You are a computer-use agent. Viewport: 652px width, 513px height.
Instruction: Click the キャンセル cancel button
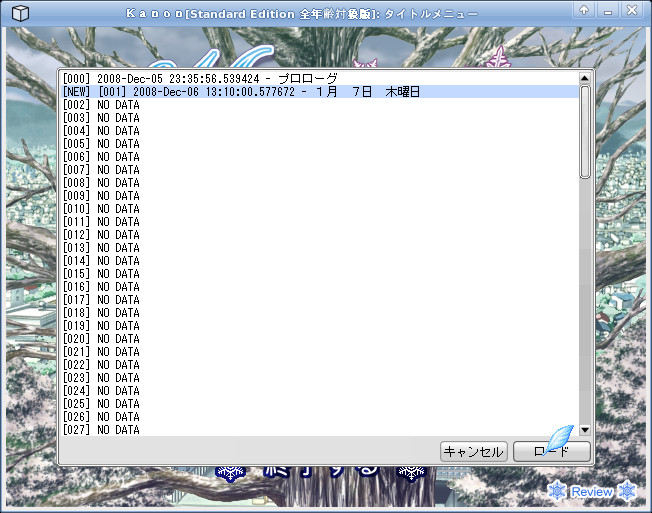[474, 451]
